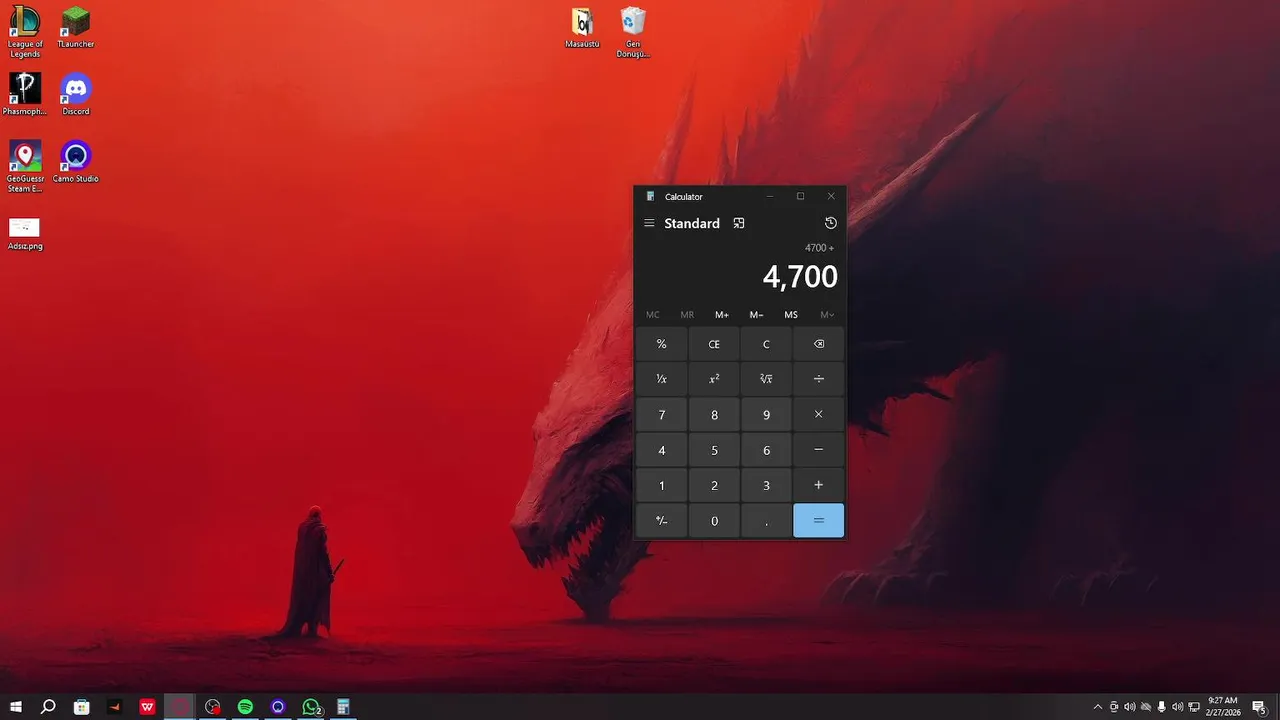The image size is (1280, 720).
Task: Open Camo from the taskbar
Action: [x=278, y=707]
